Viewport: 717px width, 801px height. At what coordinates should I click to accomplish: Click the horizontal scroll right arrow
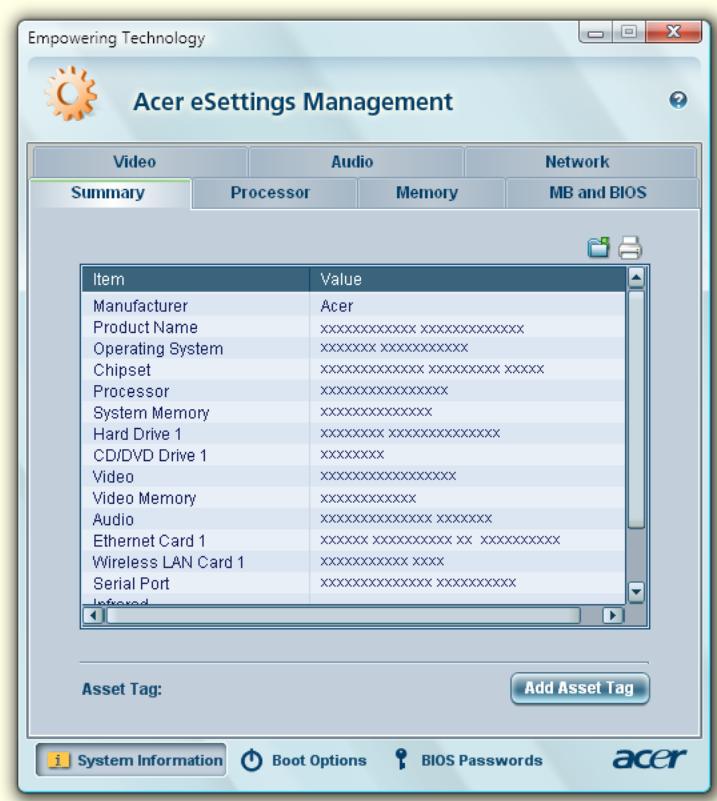pyautogui.click(x=613, y=615)
